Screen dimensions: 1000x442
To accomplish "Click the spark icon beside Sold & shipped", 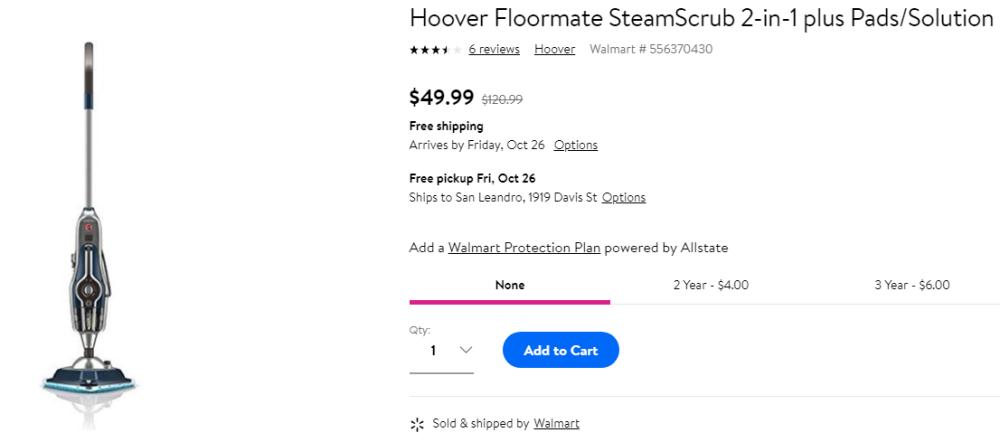I will click(417, 424).
